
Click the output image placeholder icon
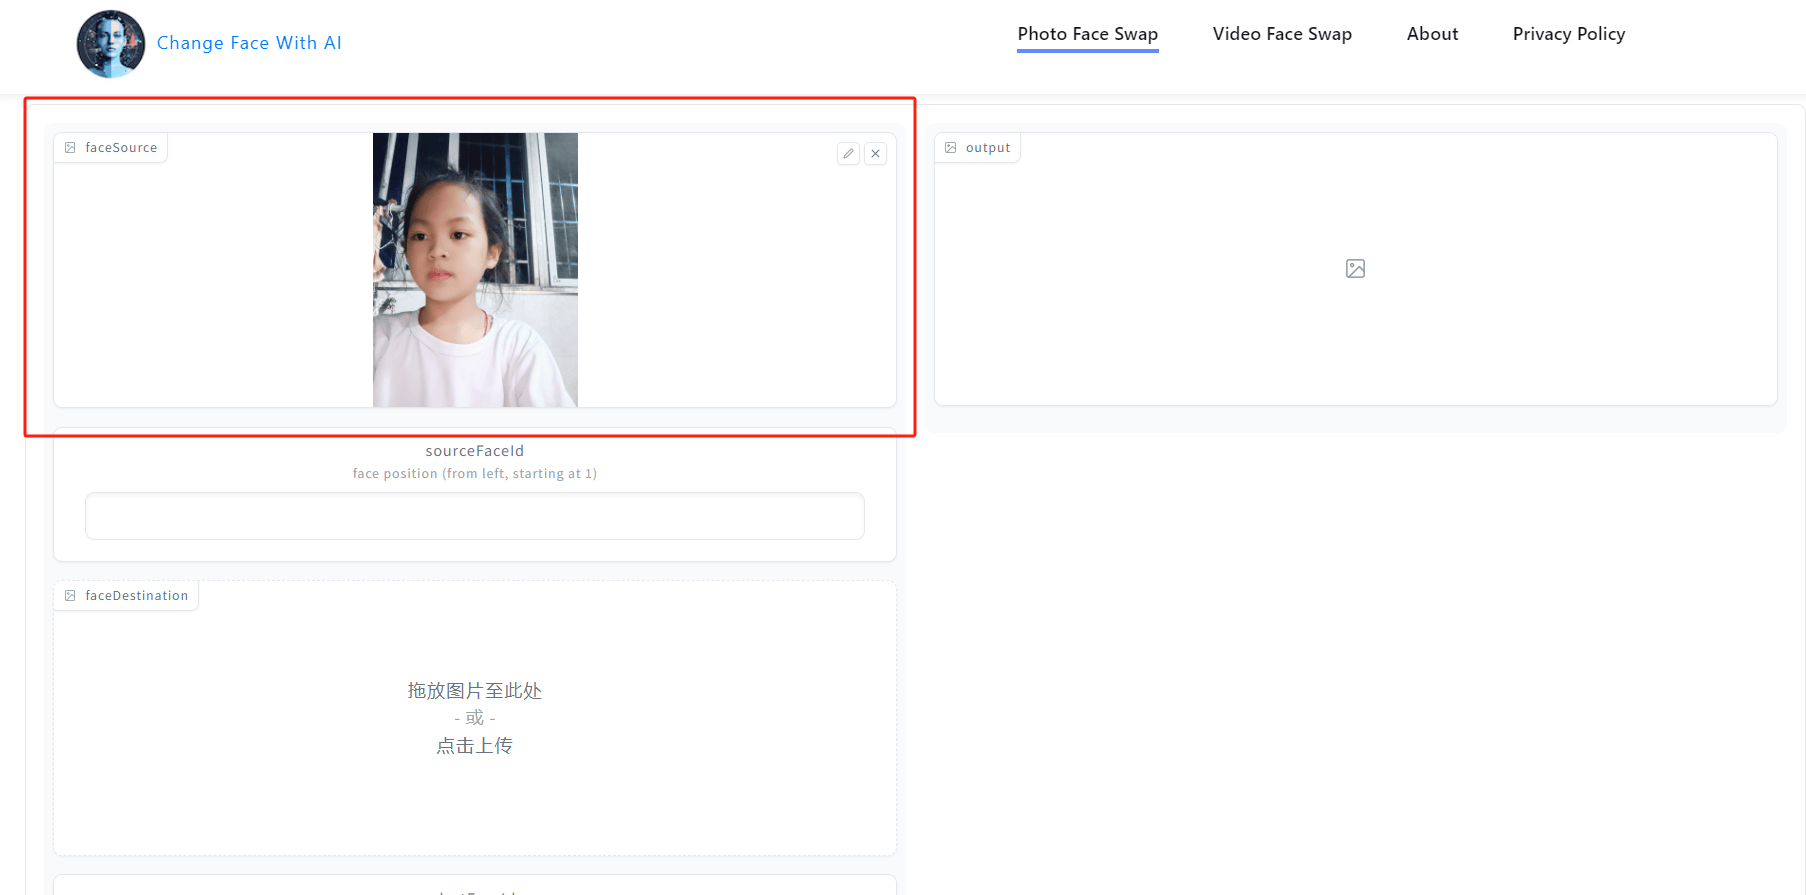[1355, 269]
